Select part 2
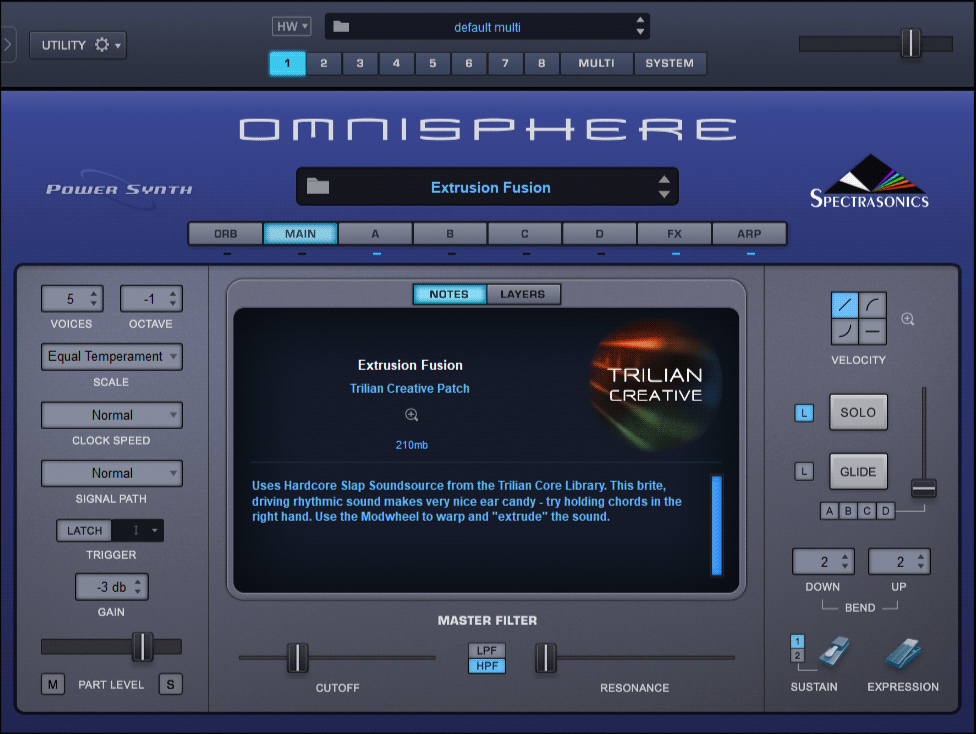The height and width of the screenshot is (734, 976). coord(324,63)
